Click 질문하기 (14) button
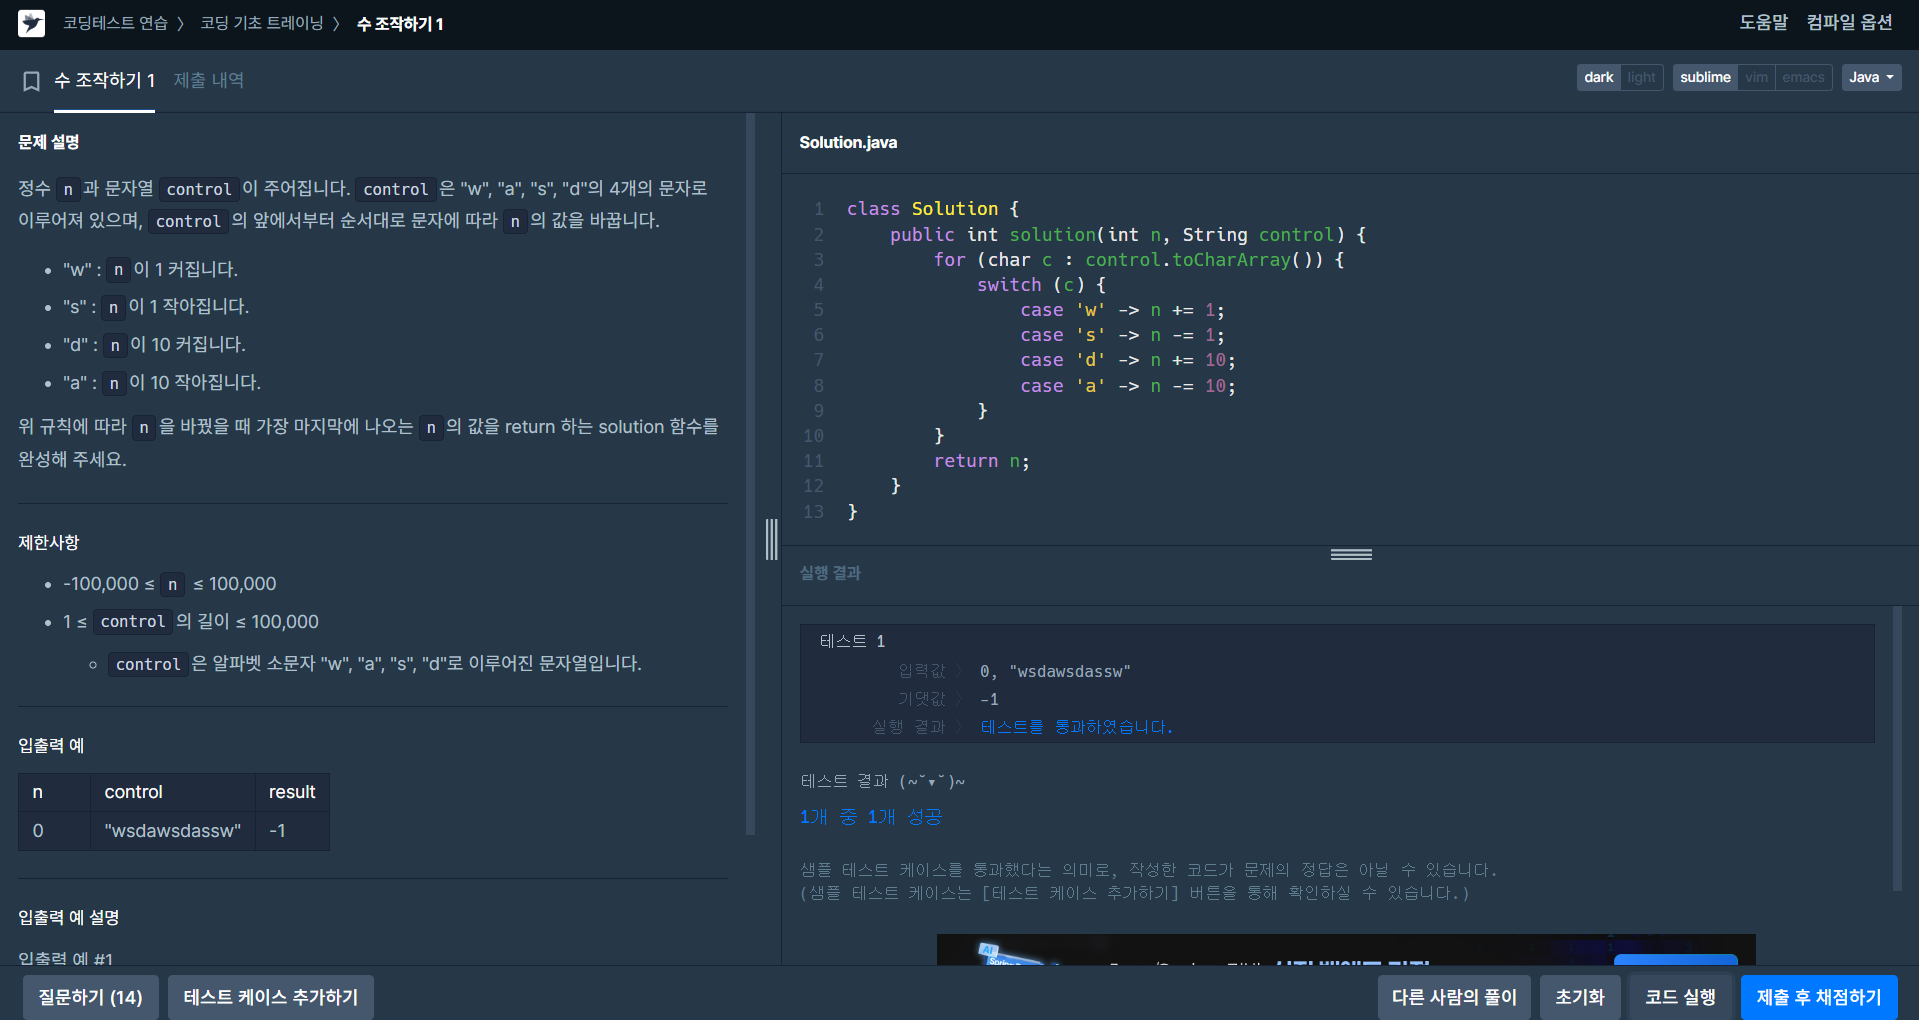Screen dimensions: 1919x1020 pos(90,997)
